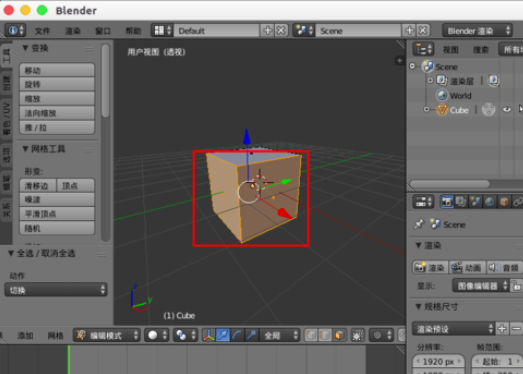
Task: Open the 添加 menu in viewport header
Action: click(25, 336)
